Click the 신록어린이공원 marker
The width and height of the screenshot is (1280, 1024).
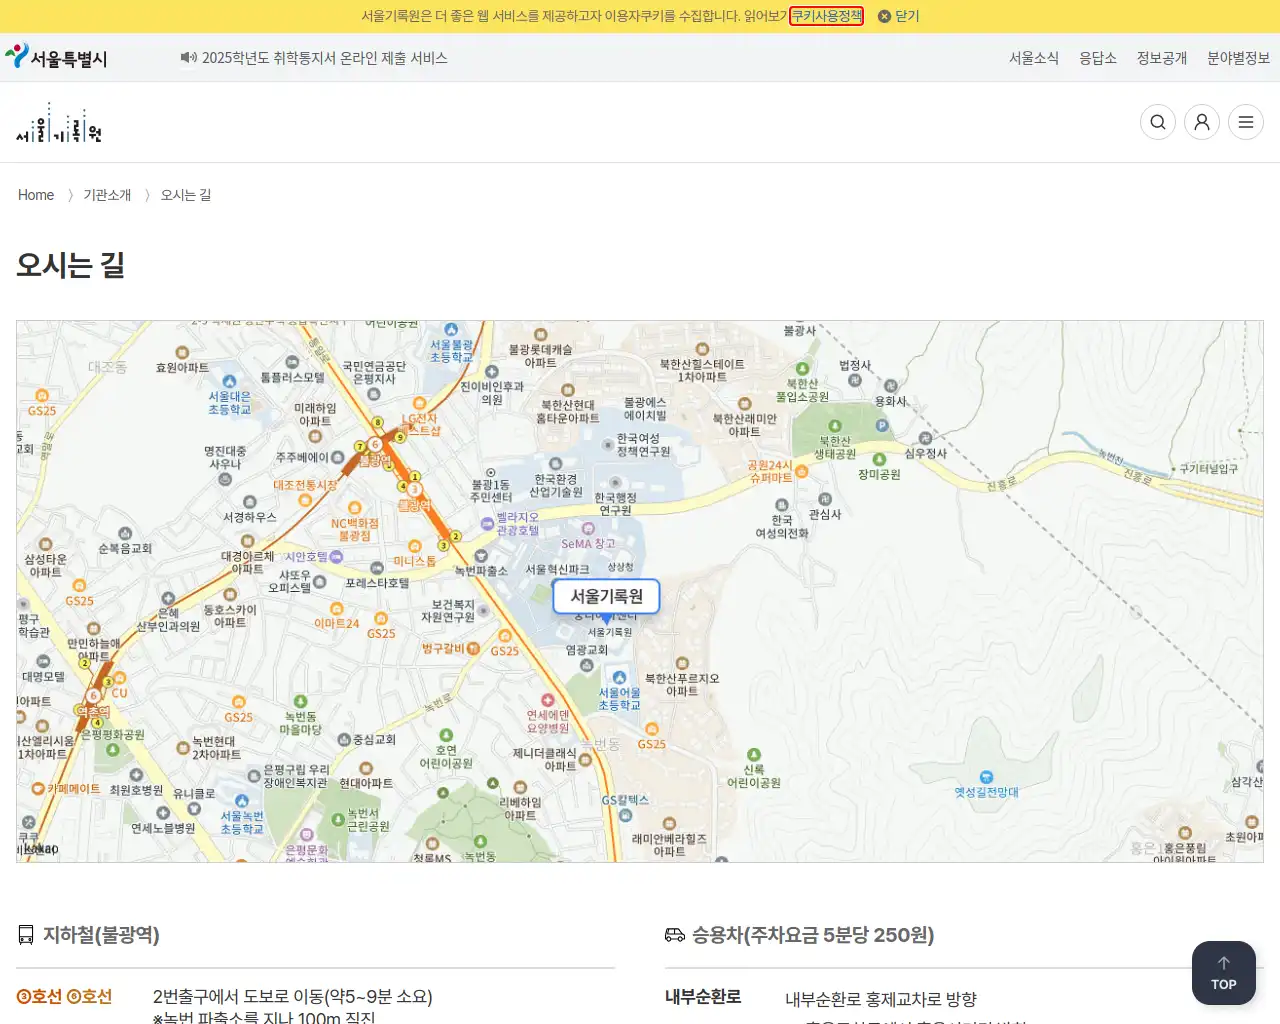(x=753, y=769)
